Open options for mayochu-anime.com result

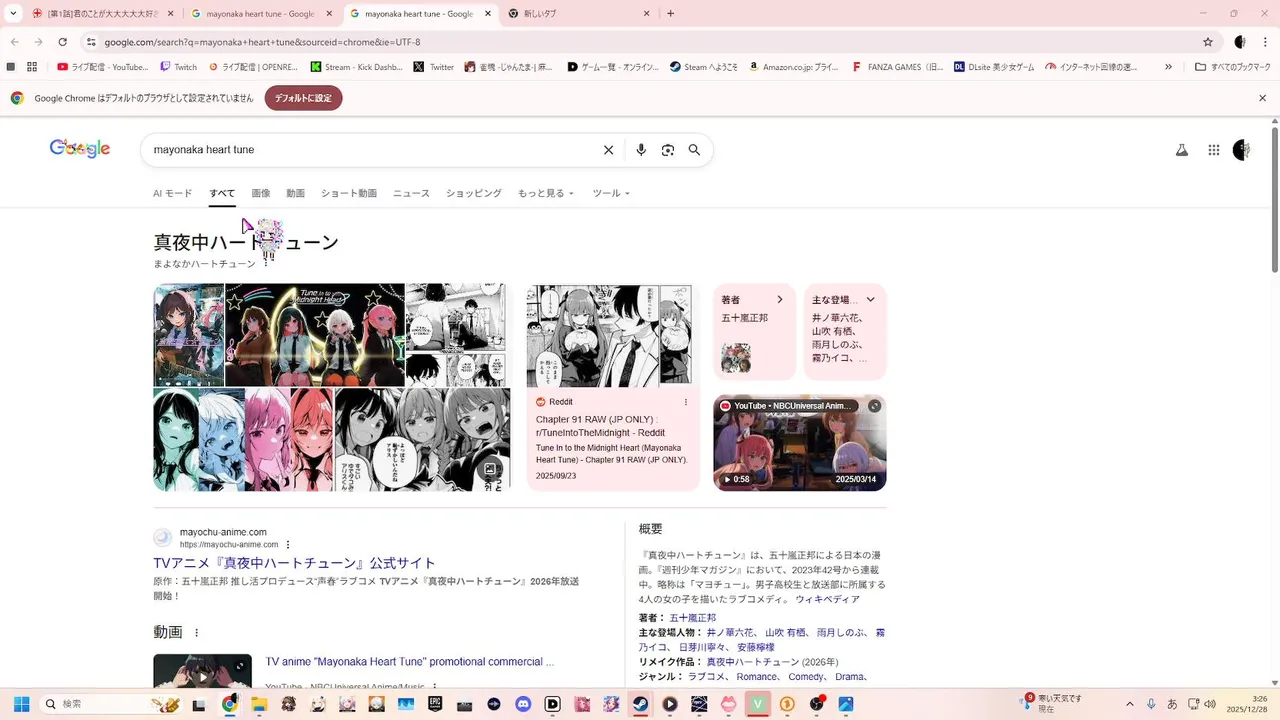pos(288,545)
